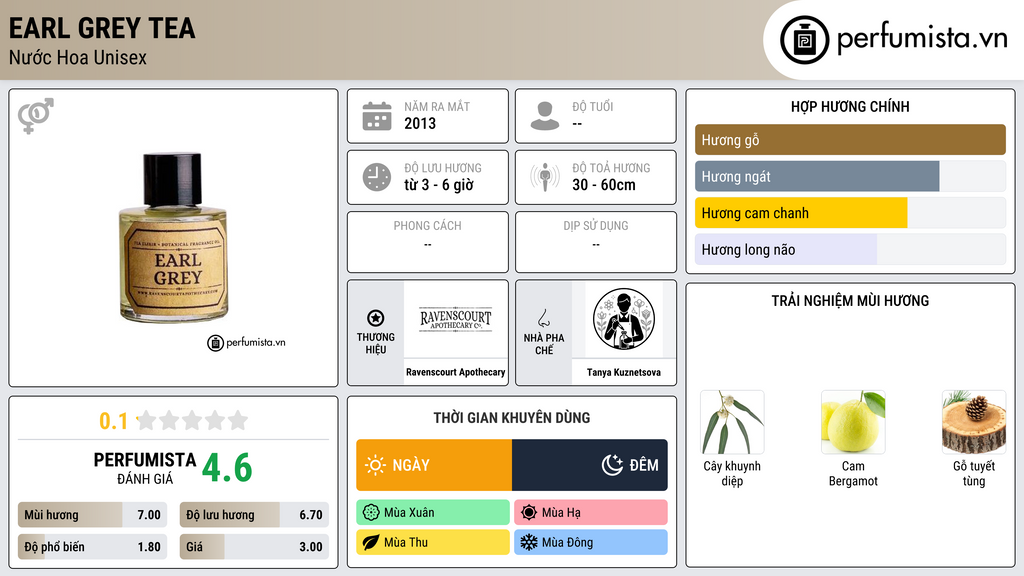This screenshot has width=1024, height=576.
Task: Click the launch year value 2013
Action: [x=420, y=123]
